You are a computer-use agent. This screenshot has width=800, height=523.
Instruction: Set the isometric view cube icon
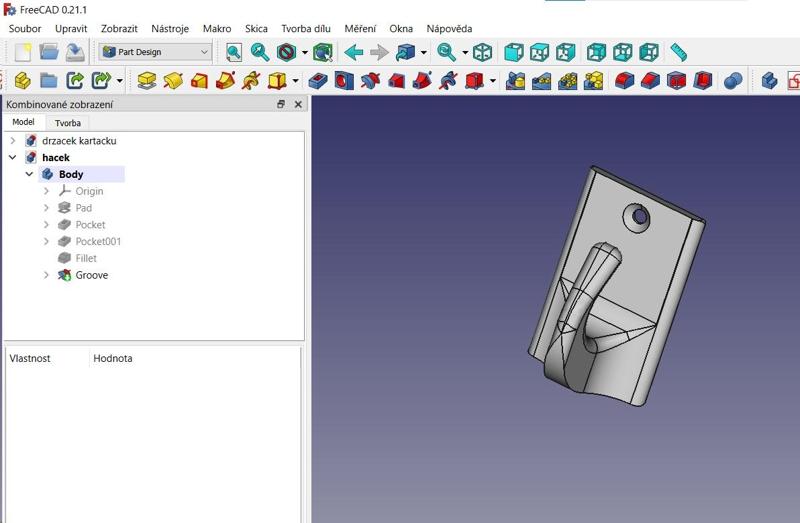point(482,52)
